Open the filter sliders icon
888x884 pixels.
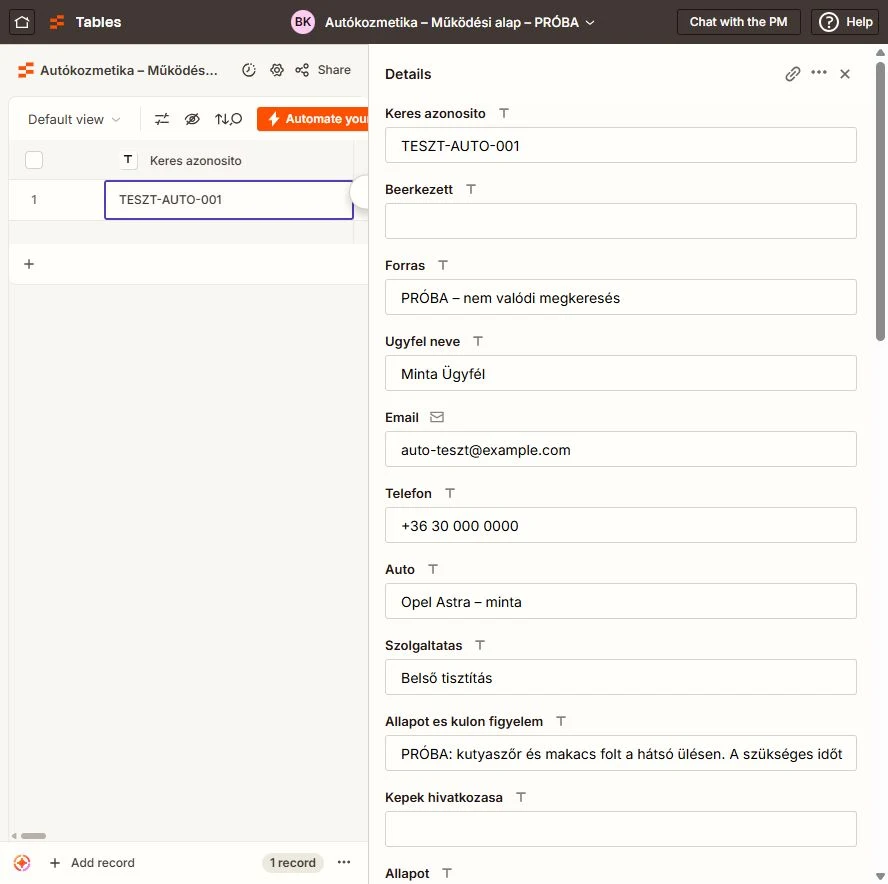click(x=162, y=119)
